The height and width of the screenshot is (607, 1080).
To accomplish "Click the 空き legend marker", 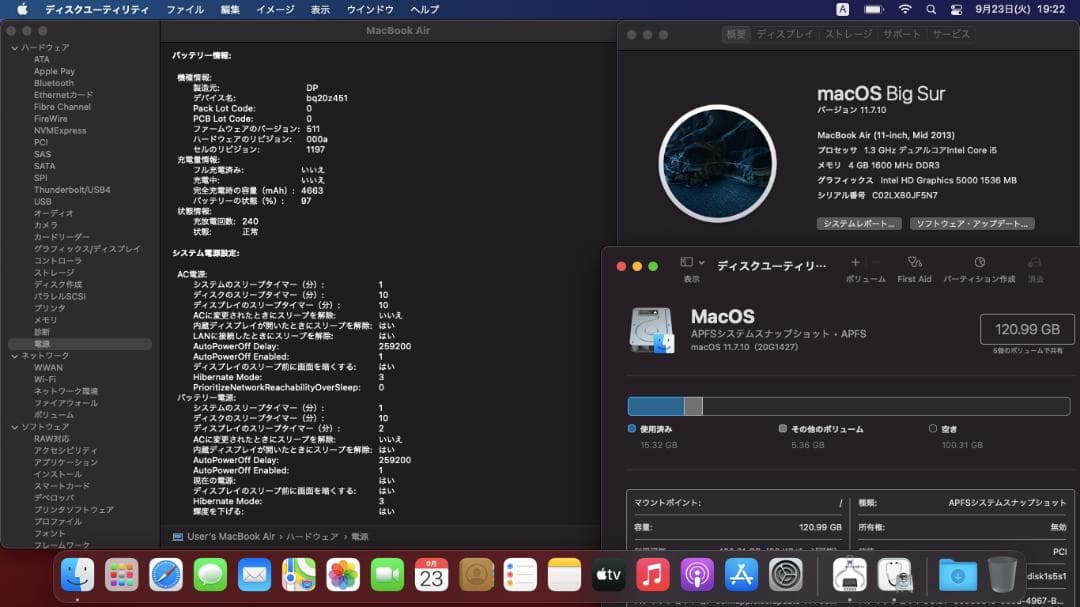I will (x=933, y=427).
